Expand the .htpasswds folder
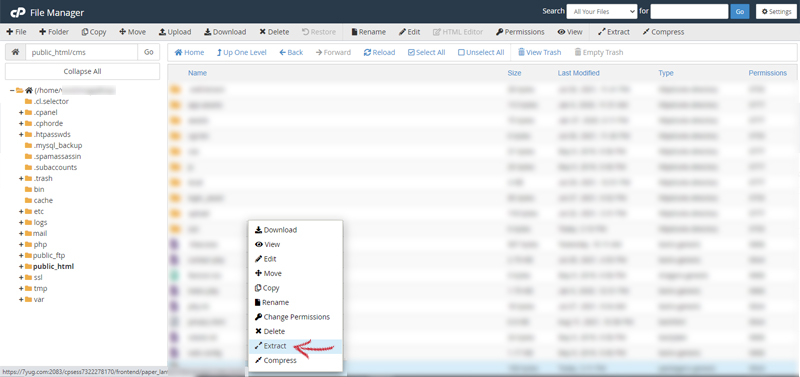The image size is (800, 377). click(21, 134)
